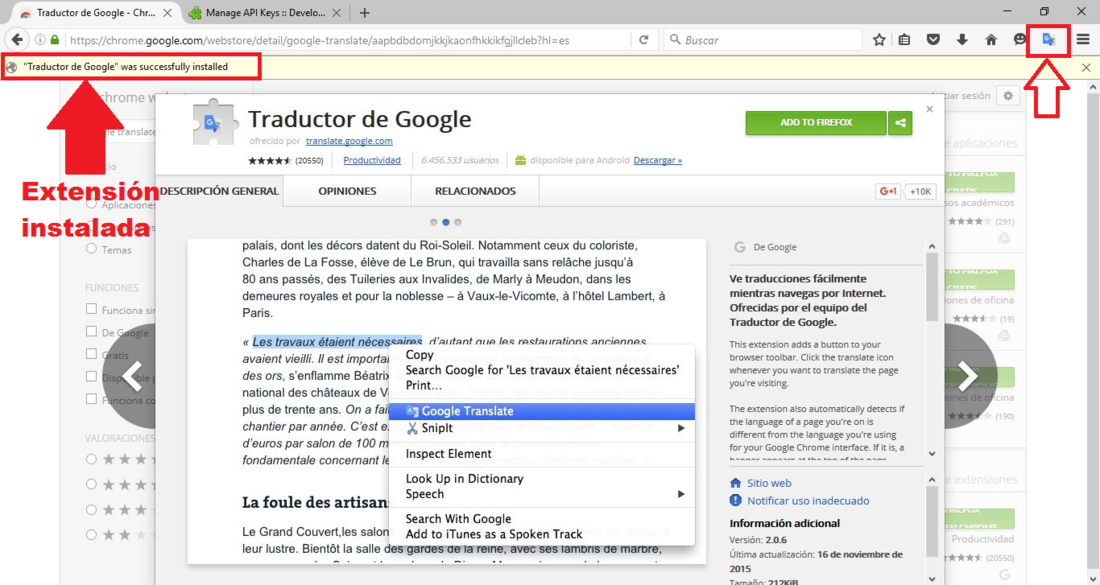Image resolution: width=1100 pixels, height=585 pixels.
Task: Click the description panel scroll up arrow
Action: tap(932, 246)
